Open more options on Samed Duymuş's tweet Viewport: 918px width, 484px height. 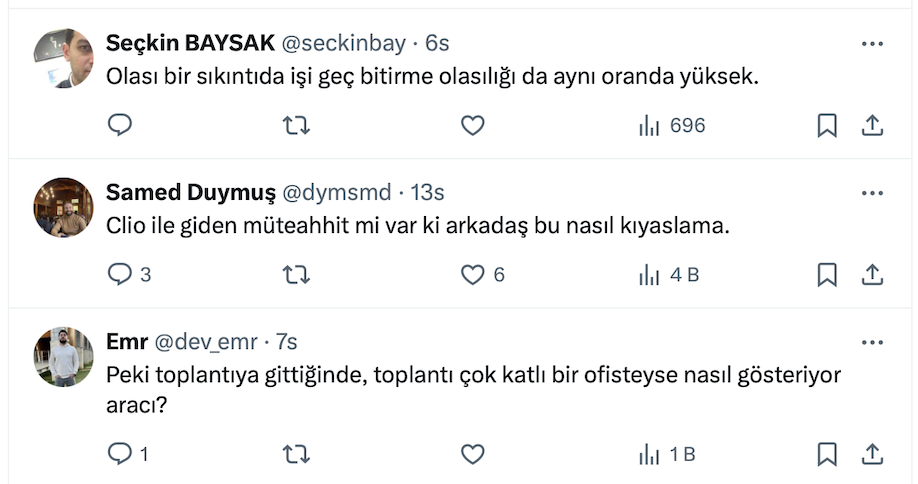[872, 193]
